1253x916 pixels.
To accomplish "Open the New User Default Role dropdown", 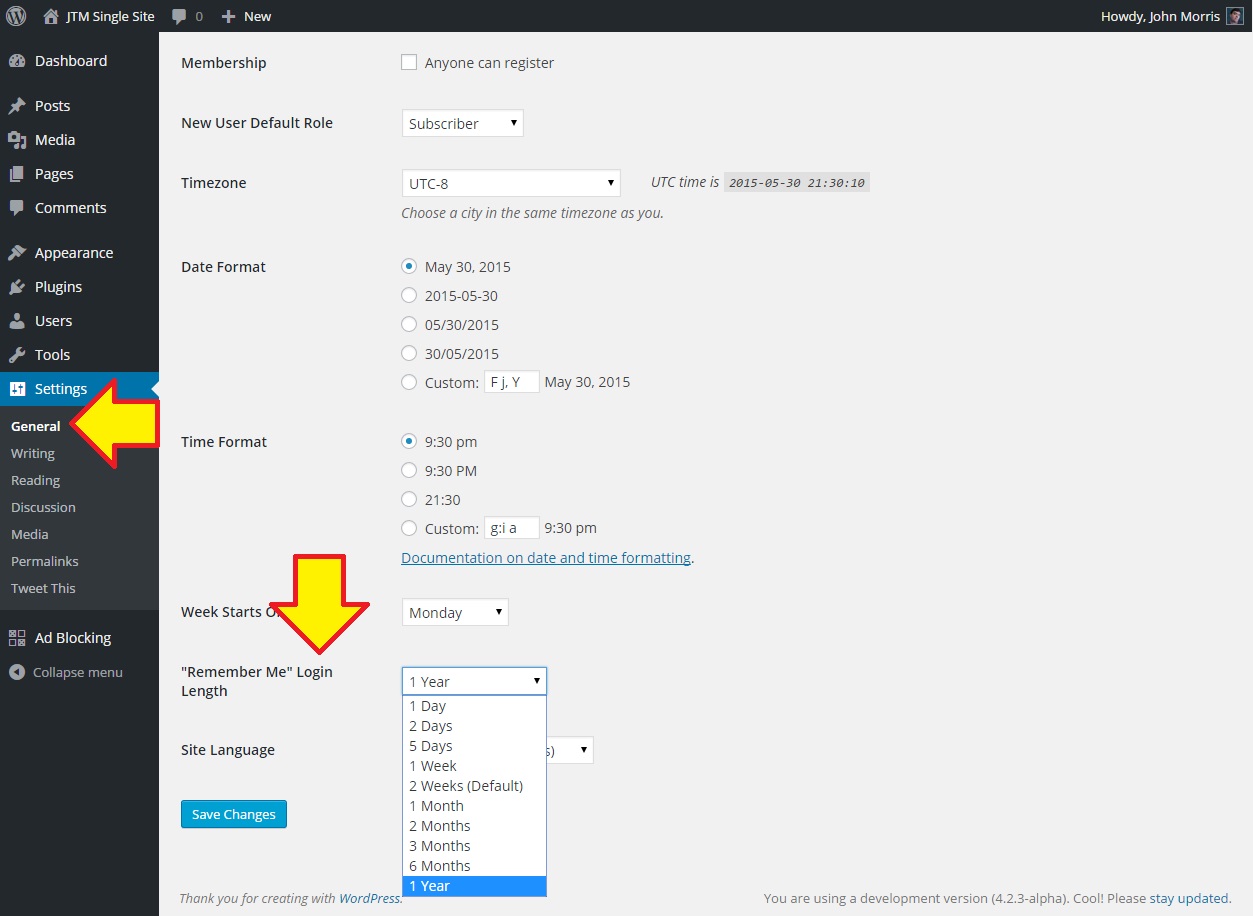I will 461,122.
